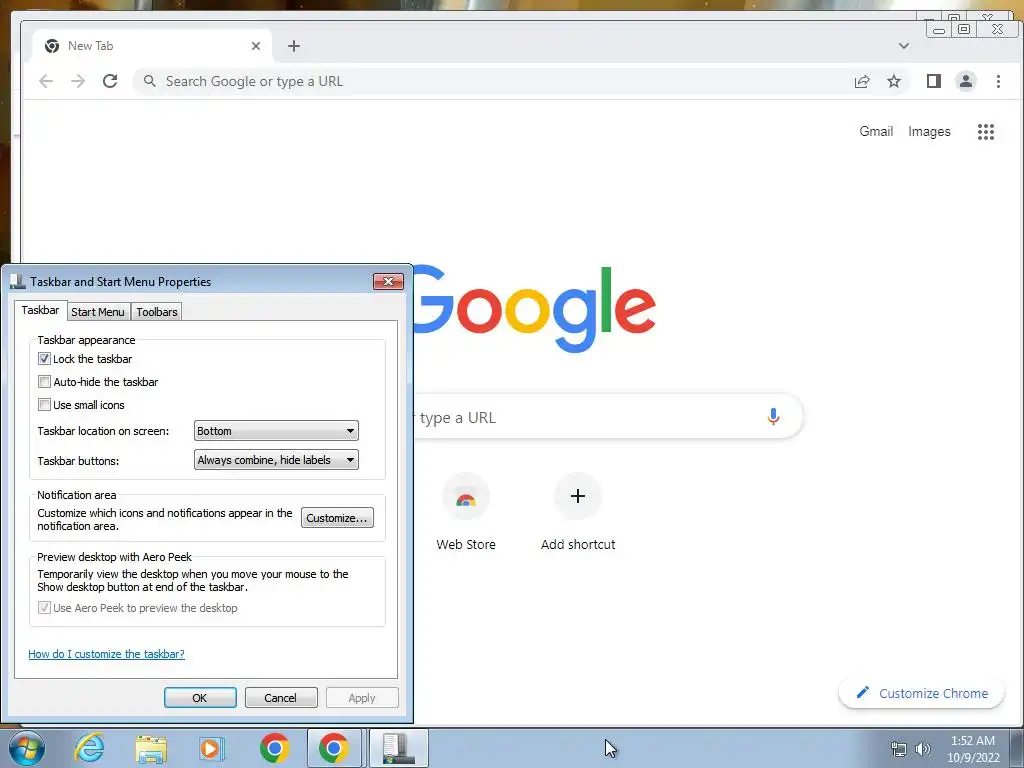Open the Images link
The height and width of the screenshot is (768, 1024).
[929, 132]
